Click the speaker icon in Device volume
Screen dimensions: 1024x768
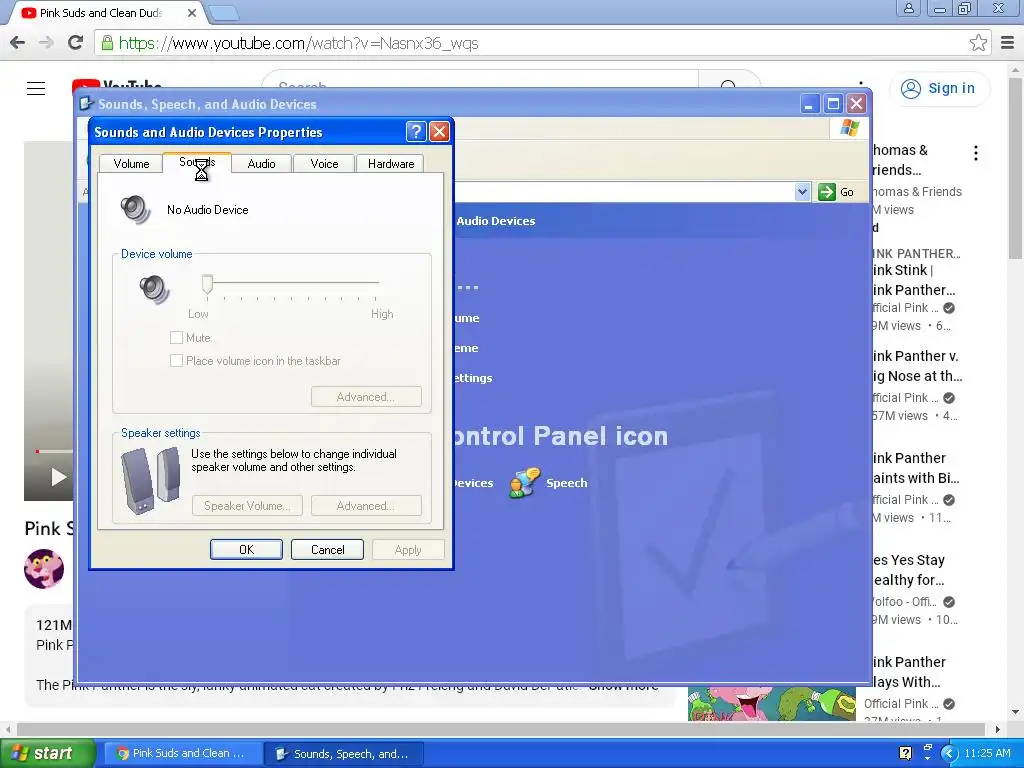point(154,289)
